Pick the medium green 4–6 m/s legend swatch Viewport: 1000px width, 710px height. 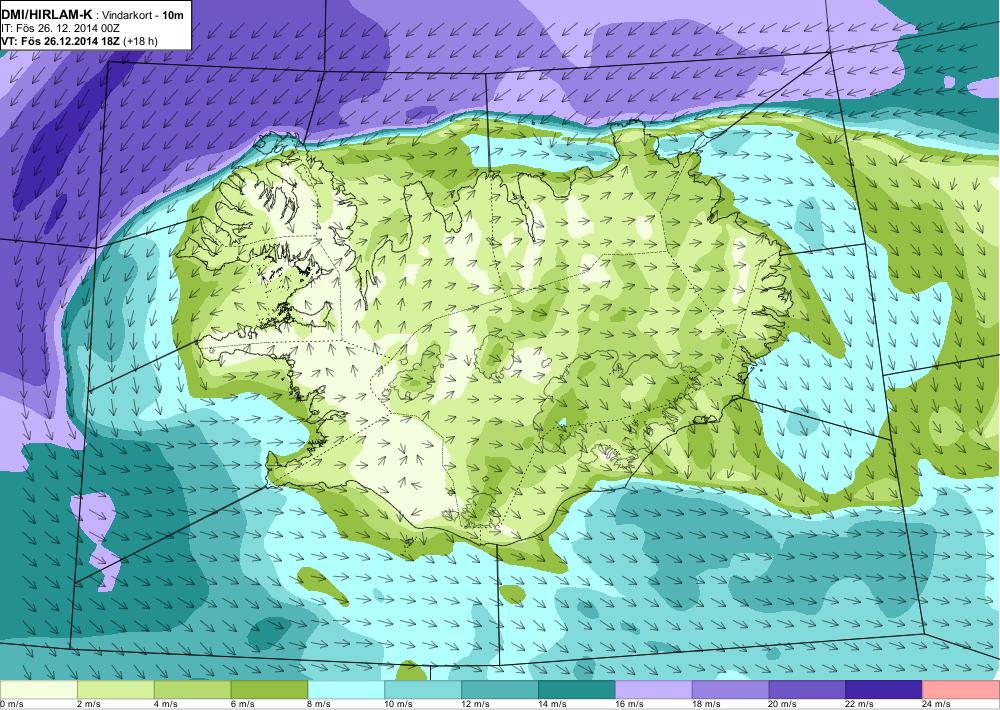pyautogui.click(x=193, y=690)
